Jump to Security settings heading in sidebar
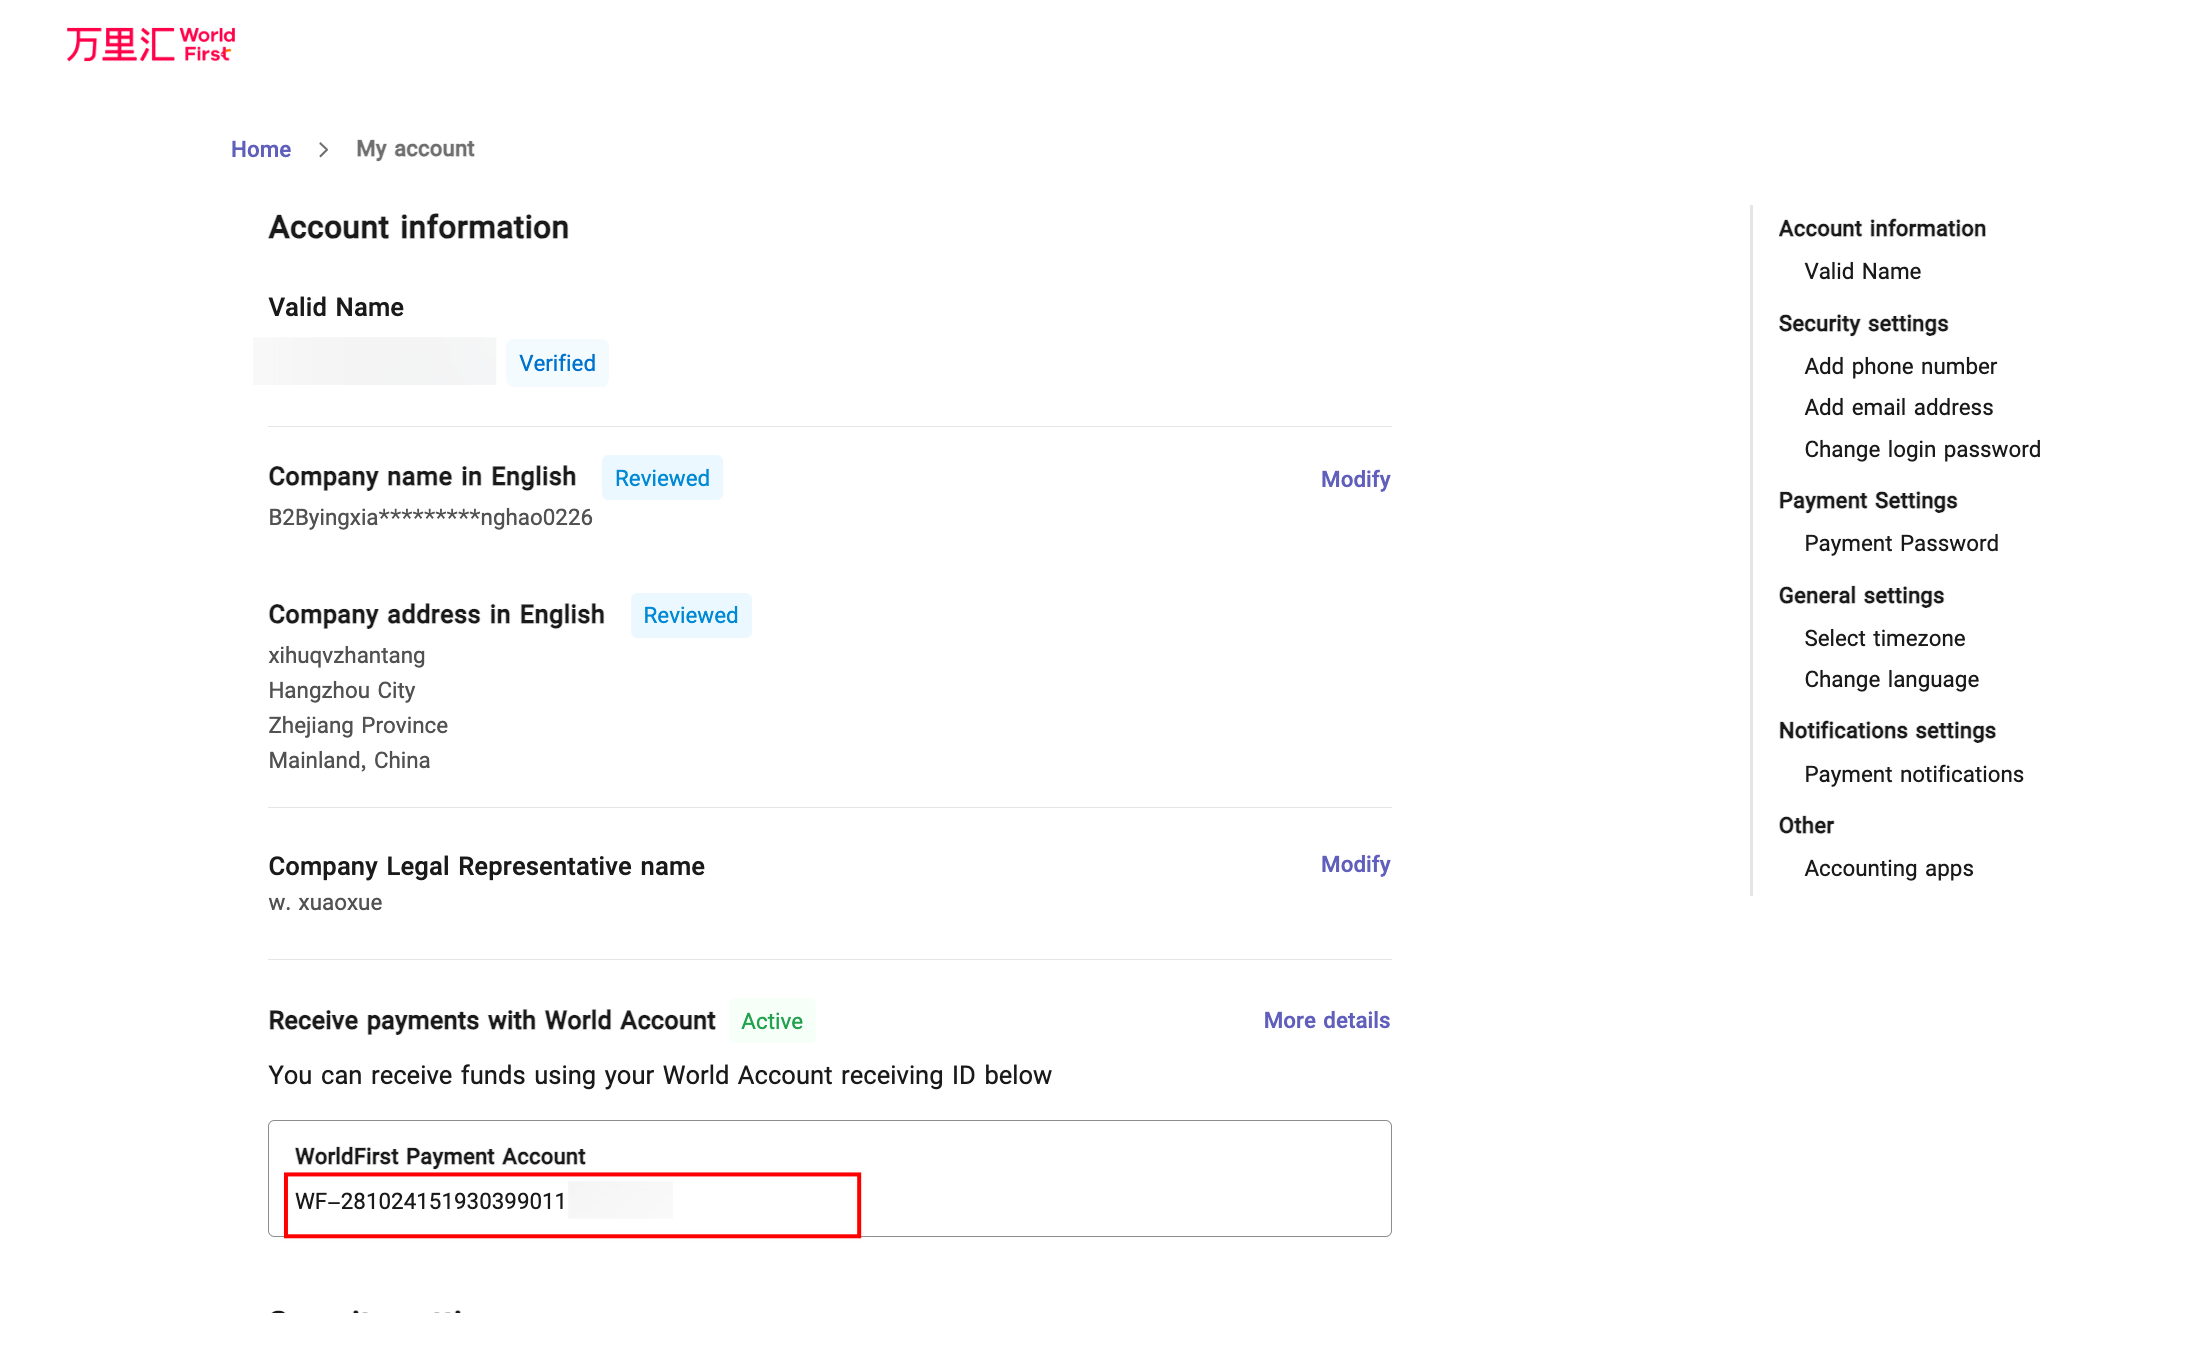Image resolution: width=2192 pixels, height=1356 pixels. coord(1863,323)
